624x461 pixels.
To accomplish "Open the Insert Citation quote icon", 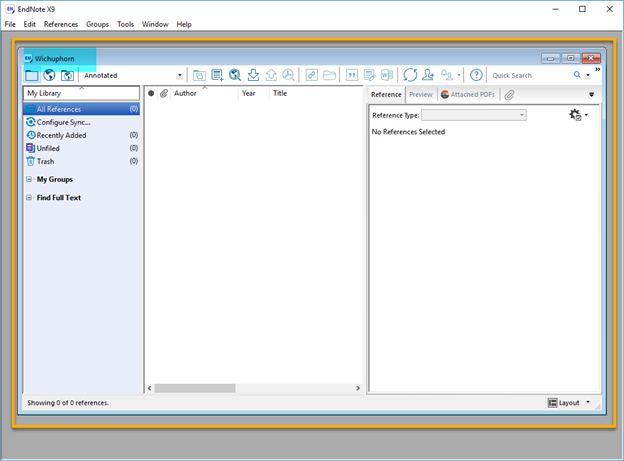I will click(x=352, y=75).
